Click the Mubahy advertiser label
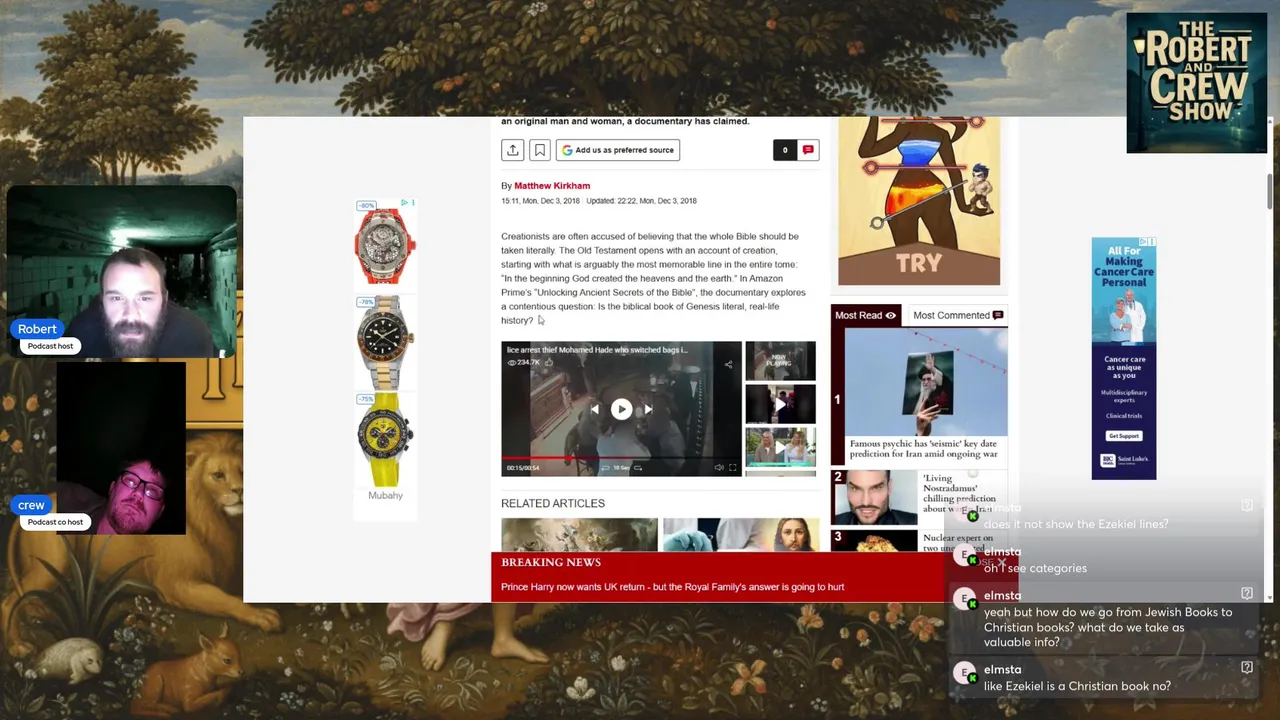The image size is (1280, 720). coord(385,495)
